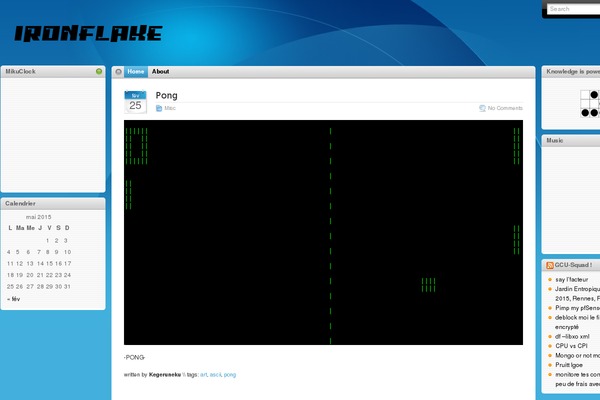Open feed item 'deblock moi le'
The image size is (600, 400).
tap(577, 322)
